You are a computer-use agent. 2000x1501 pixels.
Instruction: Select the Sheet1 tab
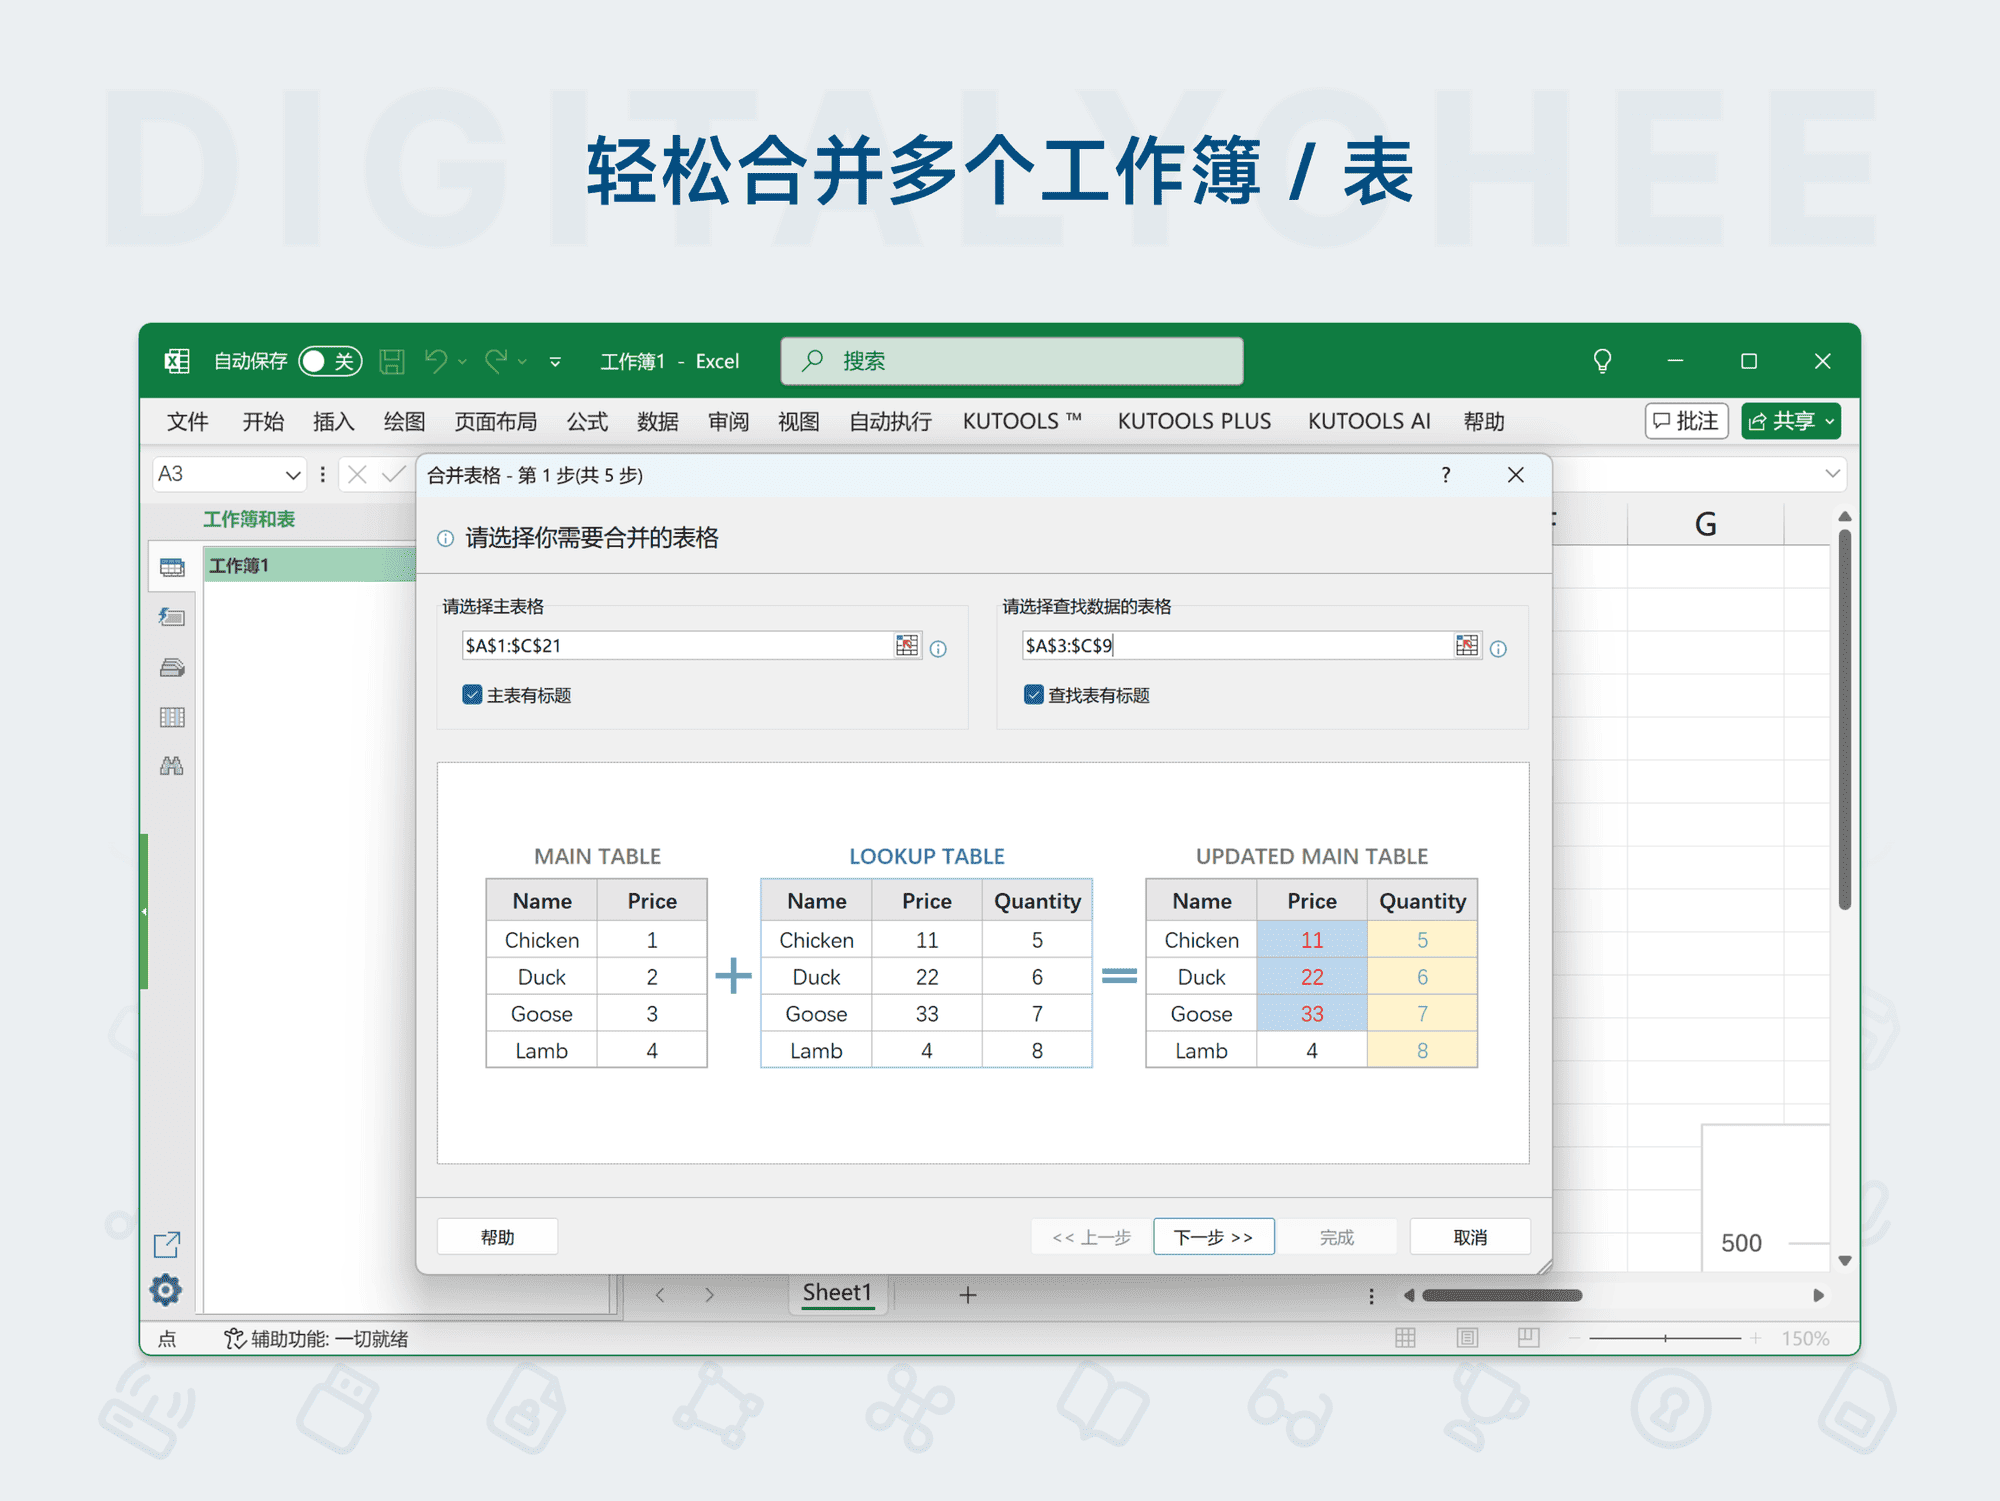837,1293
